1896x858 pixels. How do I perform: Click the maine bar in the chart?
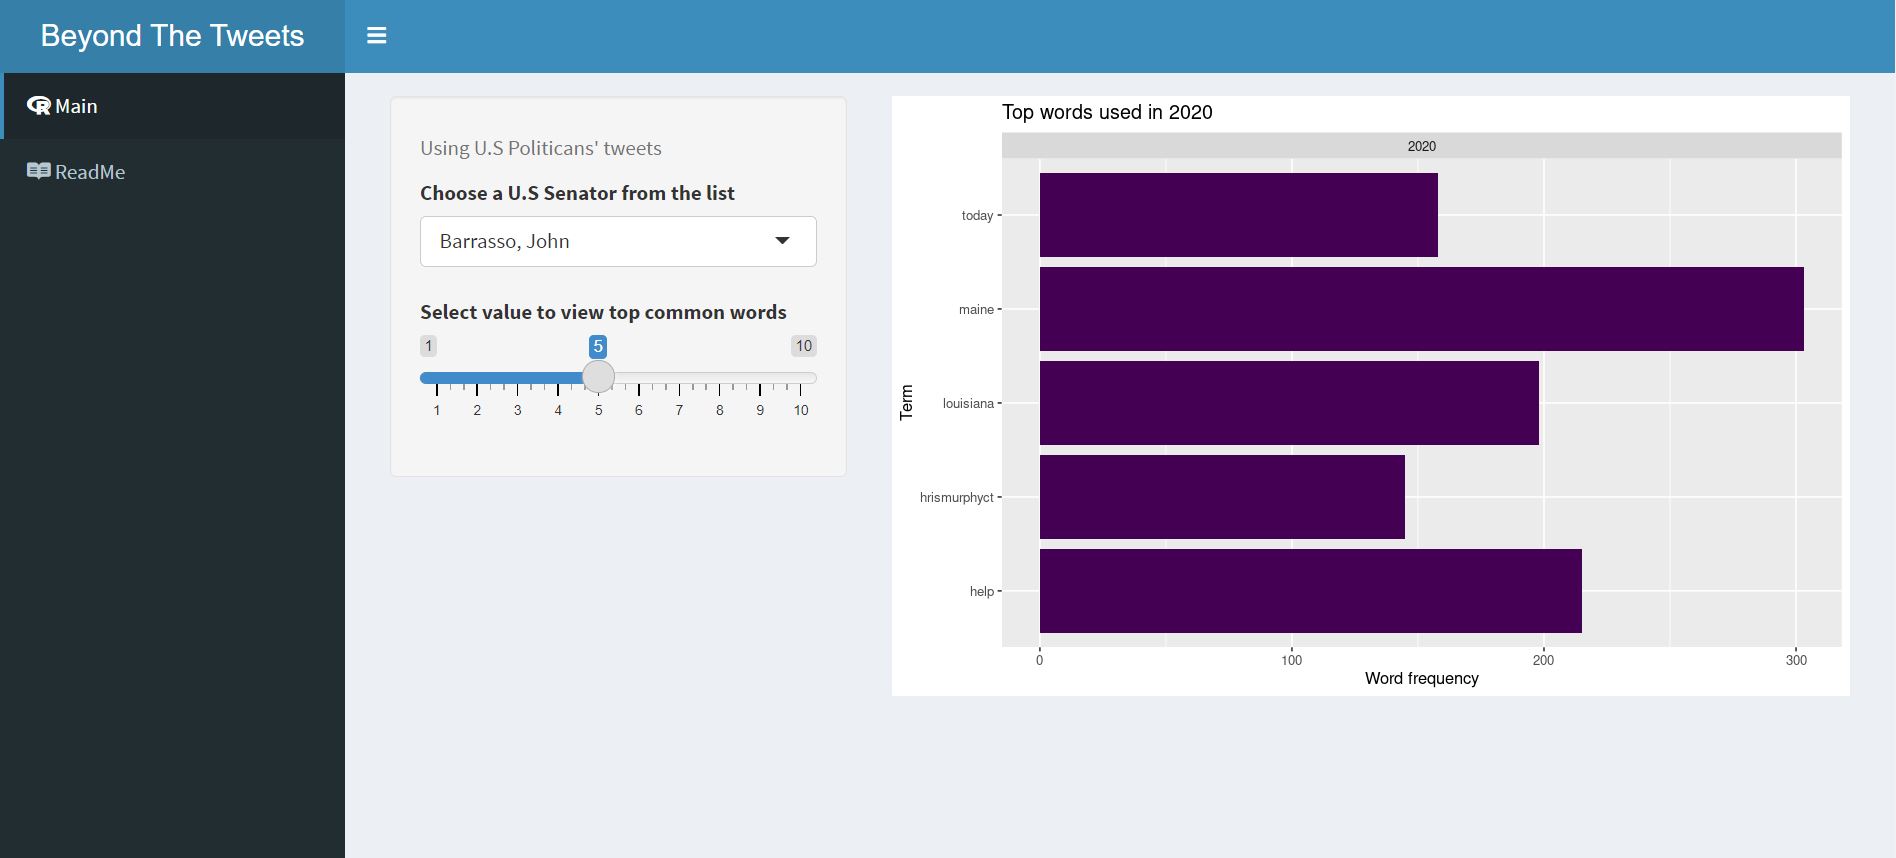(x=1420, y=309)
